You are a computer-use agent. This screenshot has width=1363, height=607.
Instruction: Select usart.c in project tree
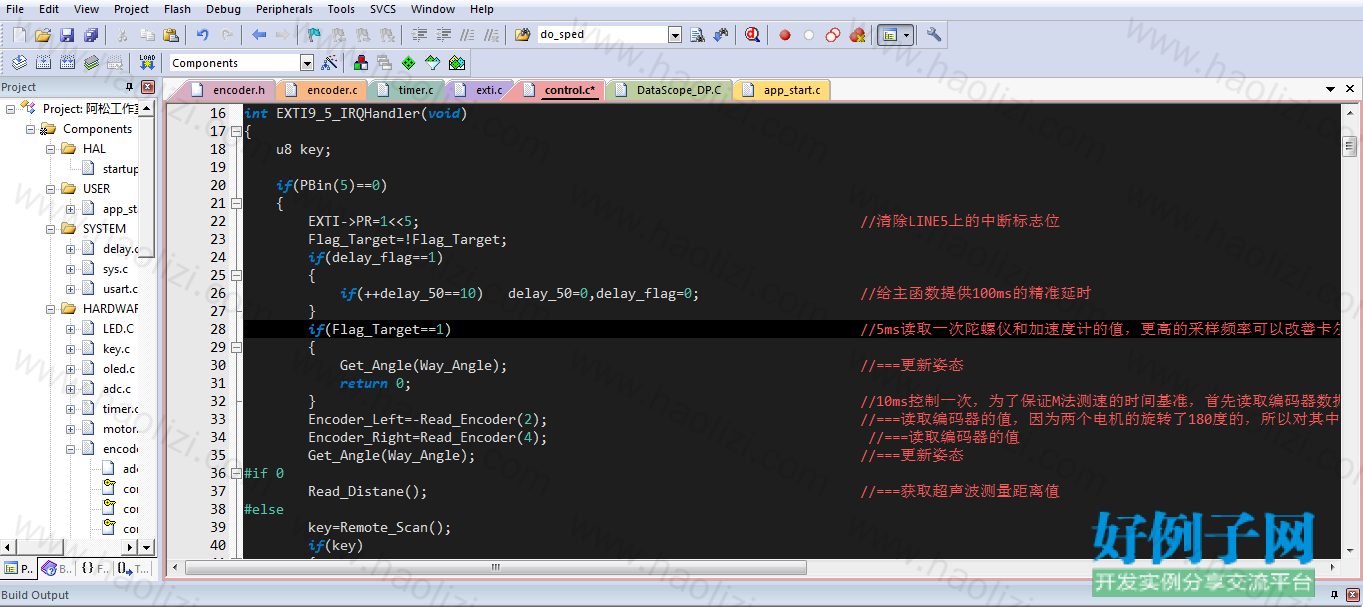tap(120, 289)
